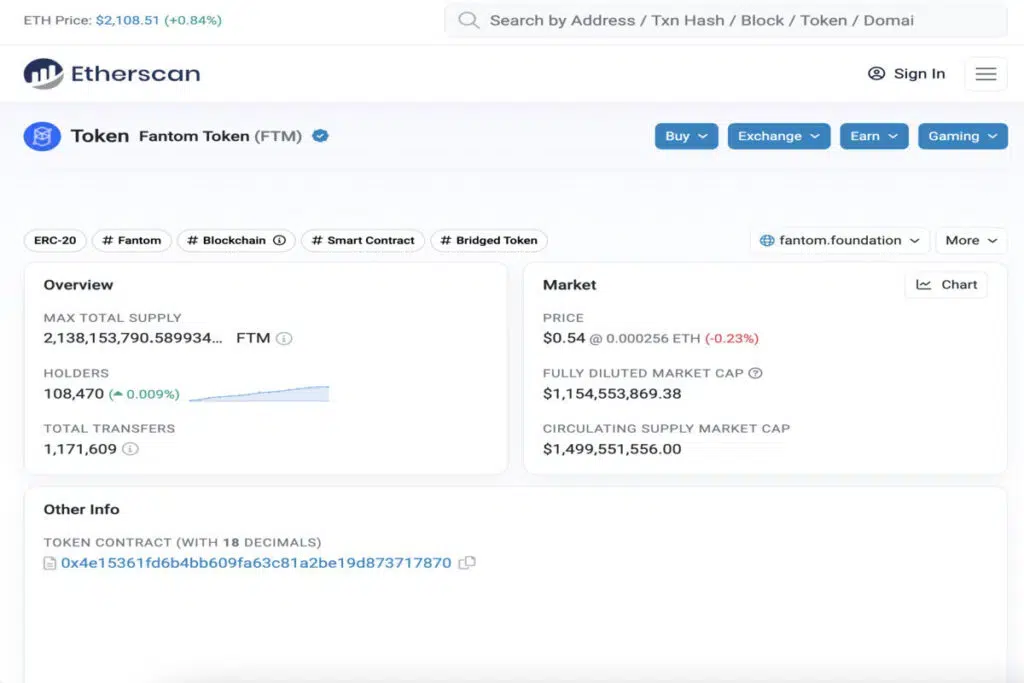
Task: Open the hamburger menu icon
Action: point(985,74)
